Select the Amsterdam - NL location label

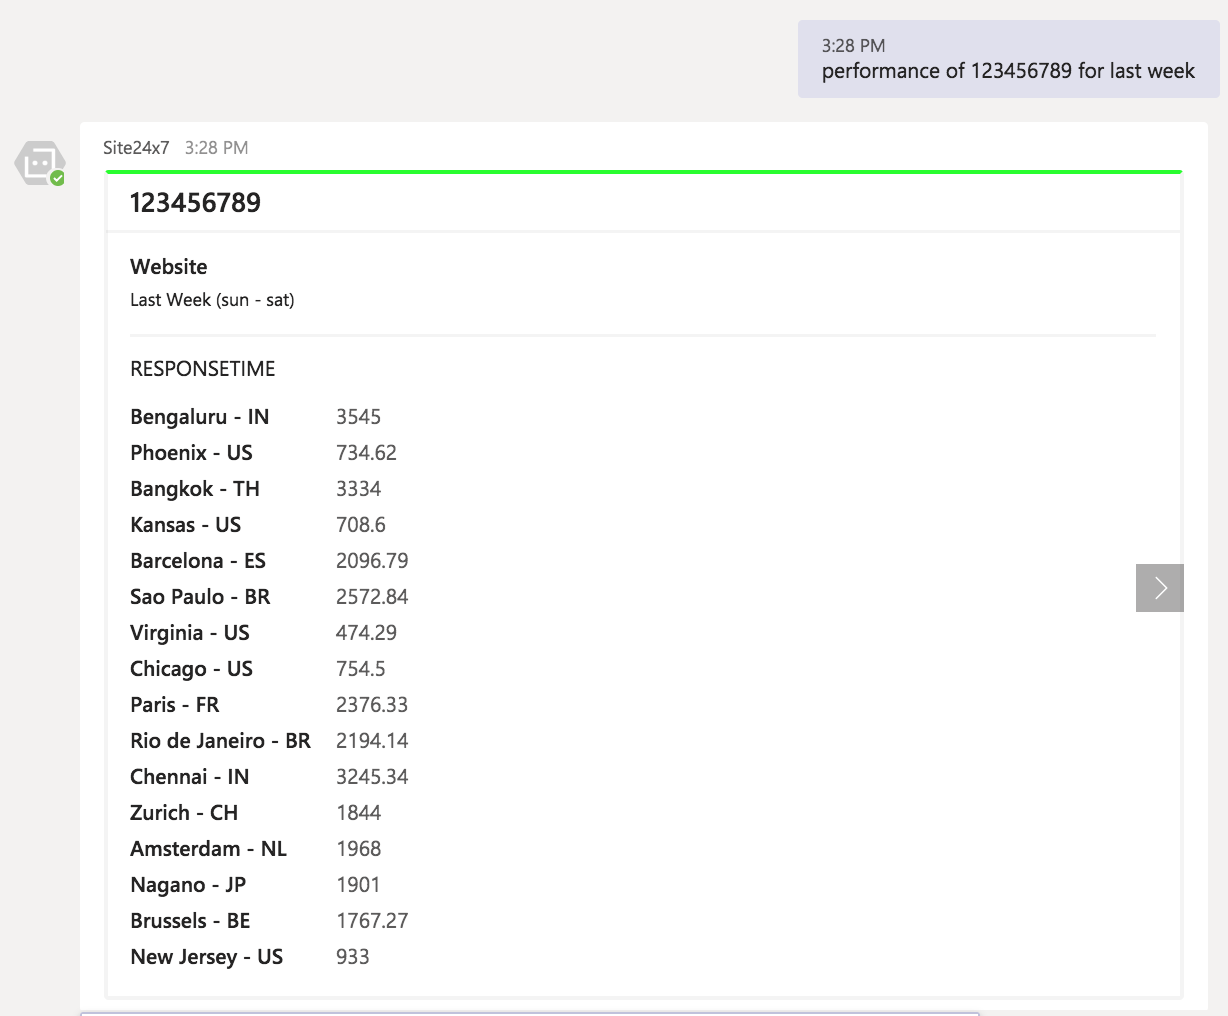point(208,849)
